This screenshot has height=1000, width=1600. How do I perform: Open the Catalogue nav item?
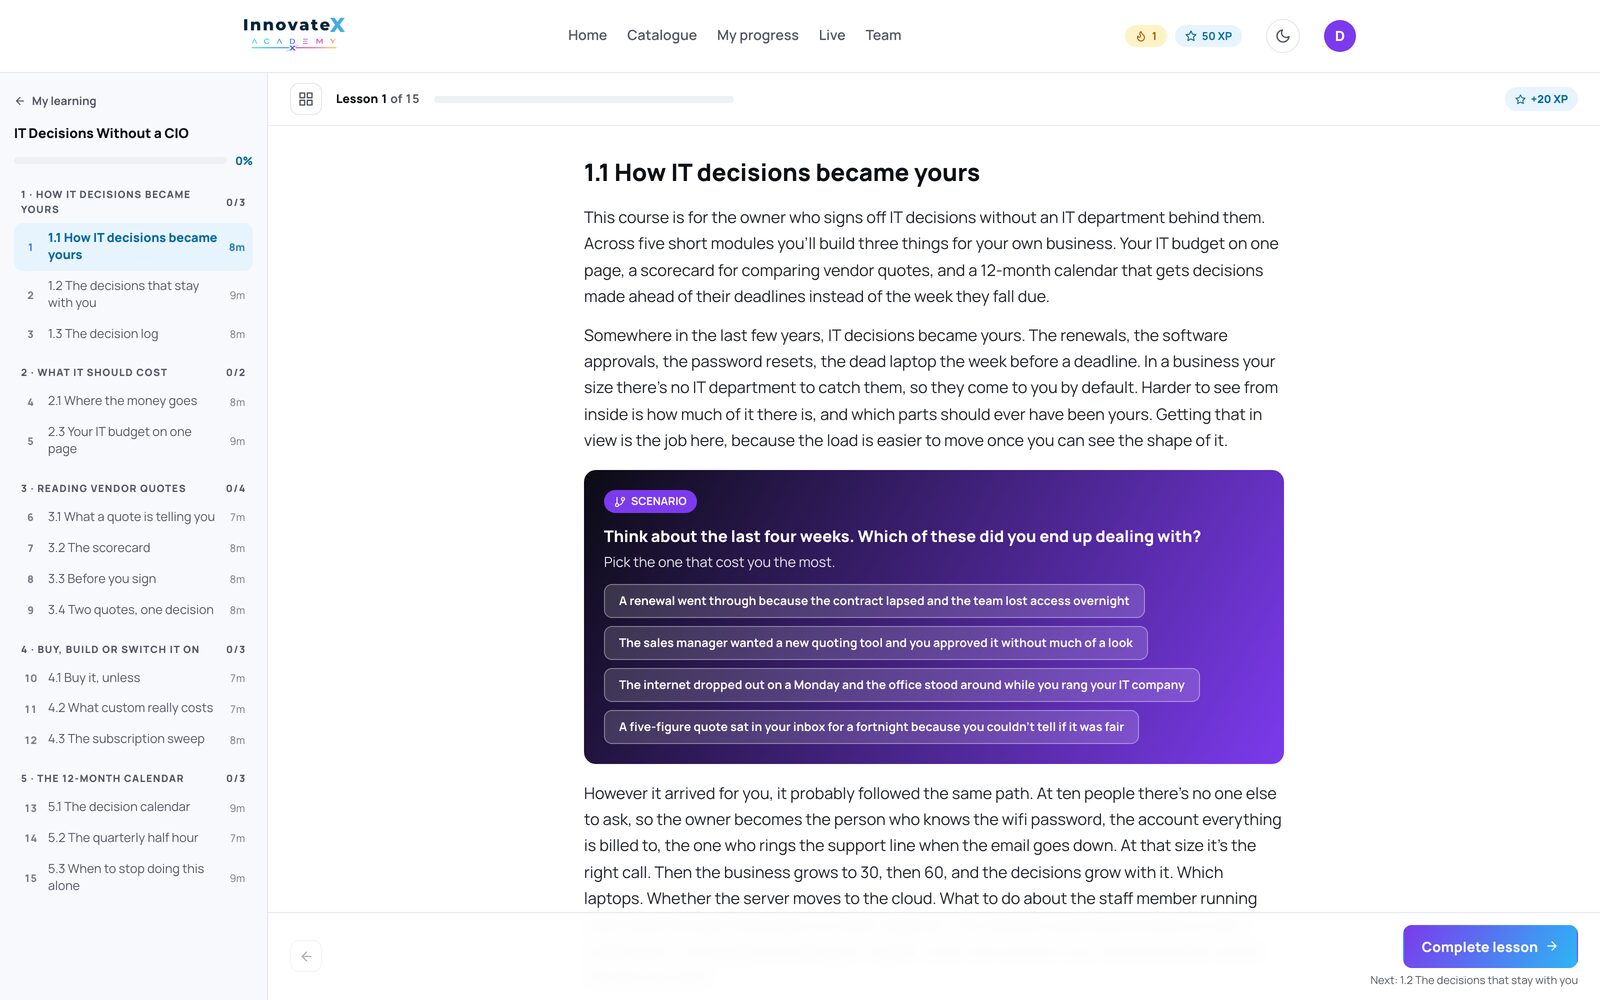[x=662, y=35]
